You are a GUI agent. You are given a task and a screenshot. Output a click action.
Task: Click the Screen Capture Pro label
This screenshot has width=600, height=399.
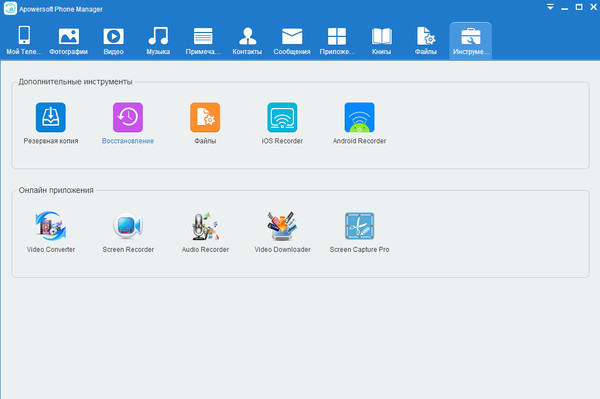[x=359, y=249]
